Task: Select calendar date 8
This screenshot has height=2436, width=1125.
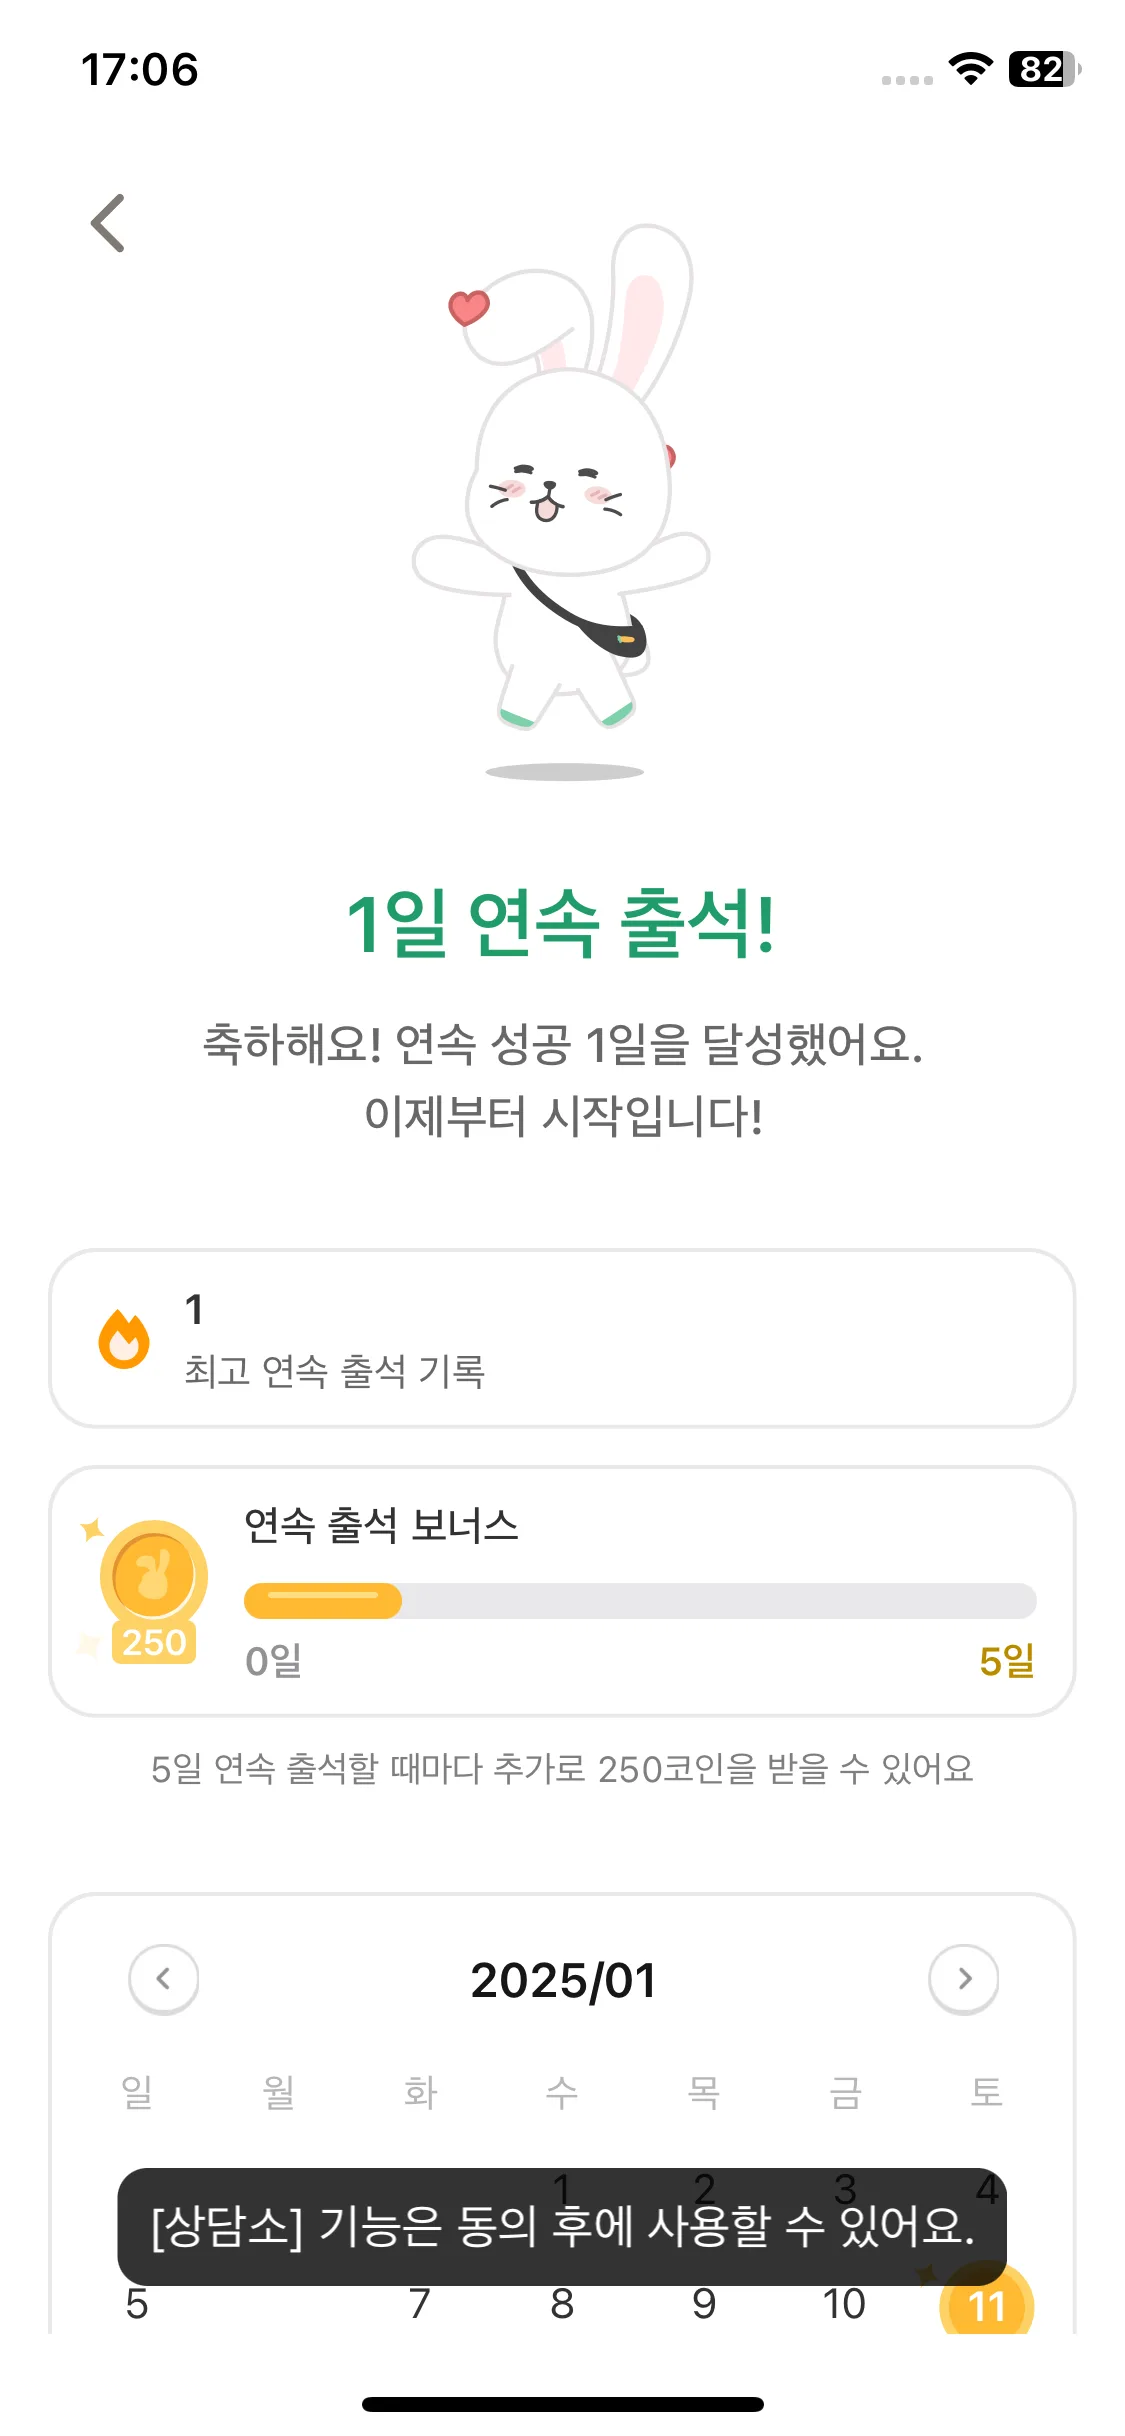Action: pyautogui.click(x=562, y=2304)
